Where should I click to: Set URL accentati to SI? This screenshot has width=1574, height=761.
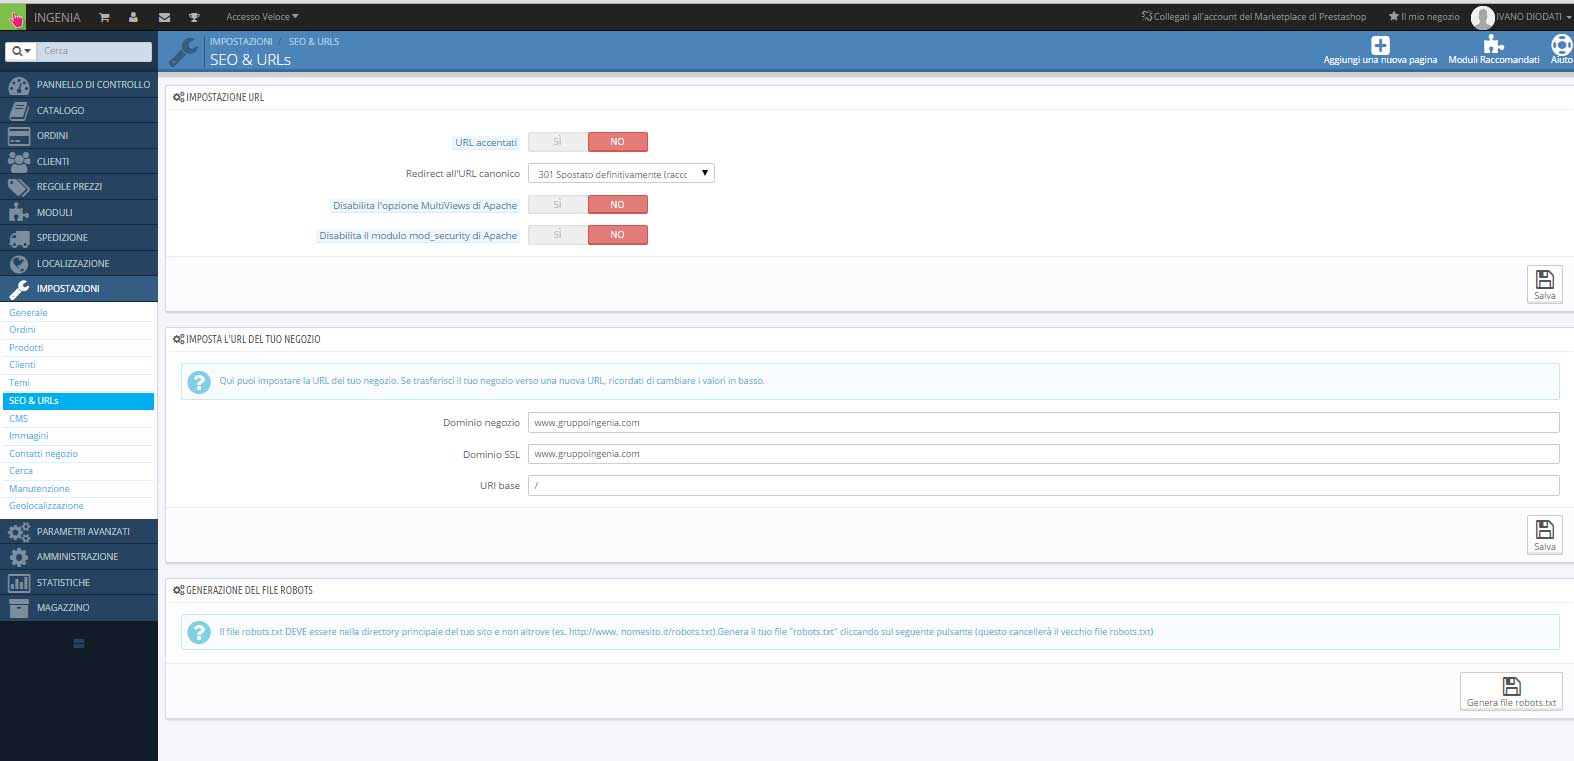pos(558,142)
